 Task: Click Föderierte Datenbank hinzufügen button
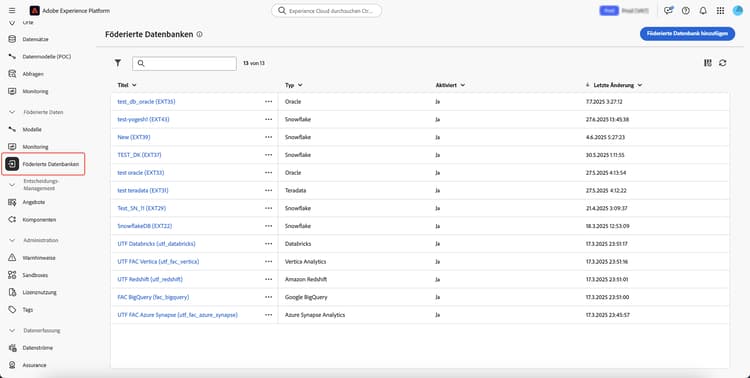[x=687, y=33]
